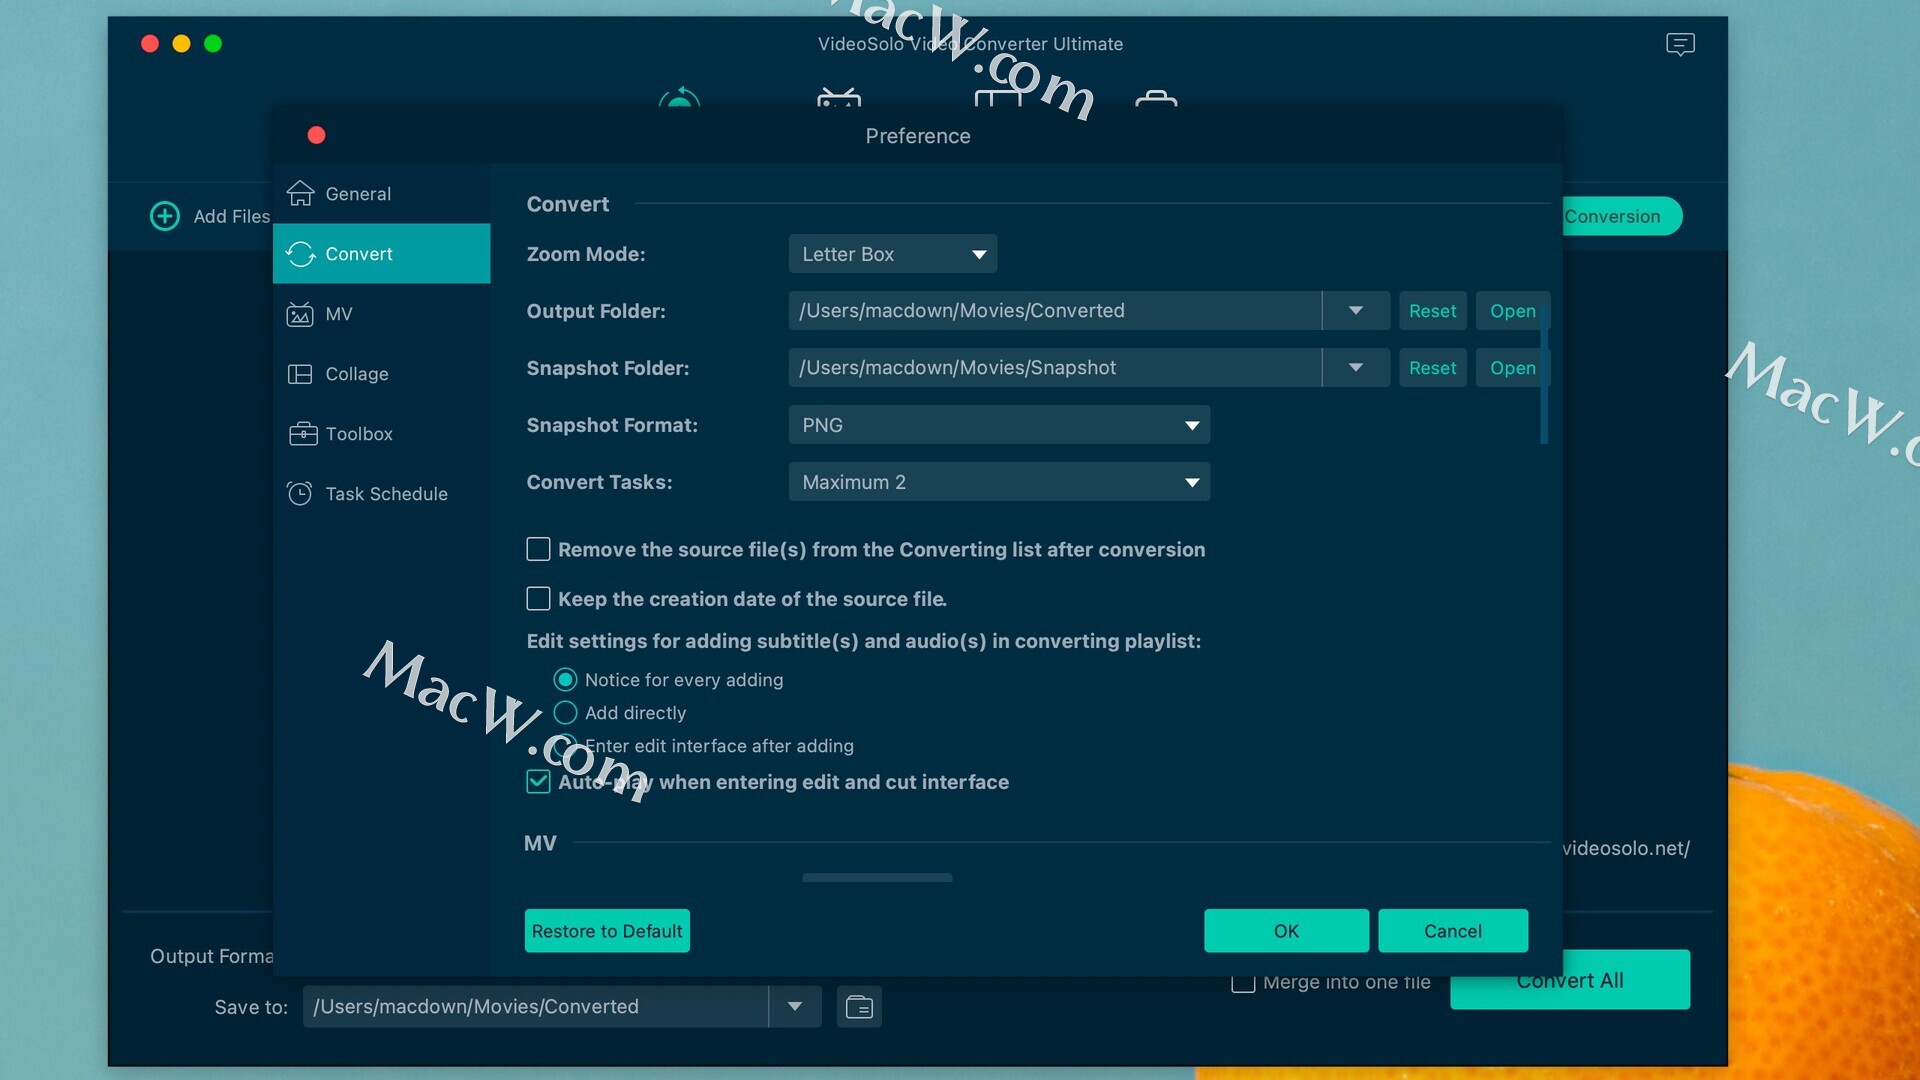
Task: Enable Remove the source file(s) after conversion
Action: point(538,549)
